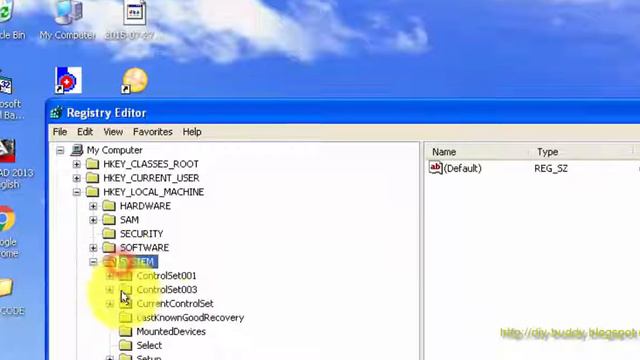Select the highlighted SYSTEM key
This screenshot has height=360, width=640.
(138, 262)
